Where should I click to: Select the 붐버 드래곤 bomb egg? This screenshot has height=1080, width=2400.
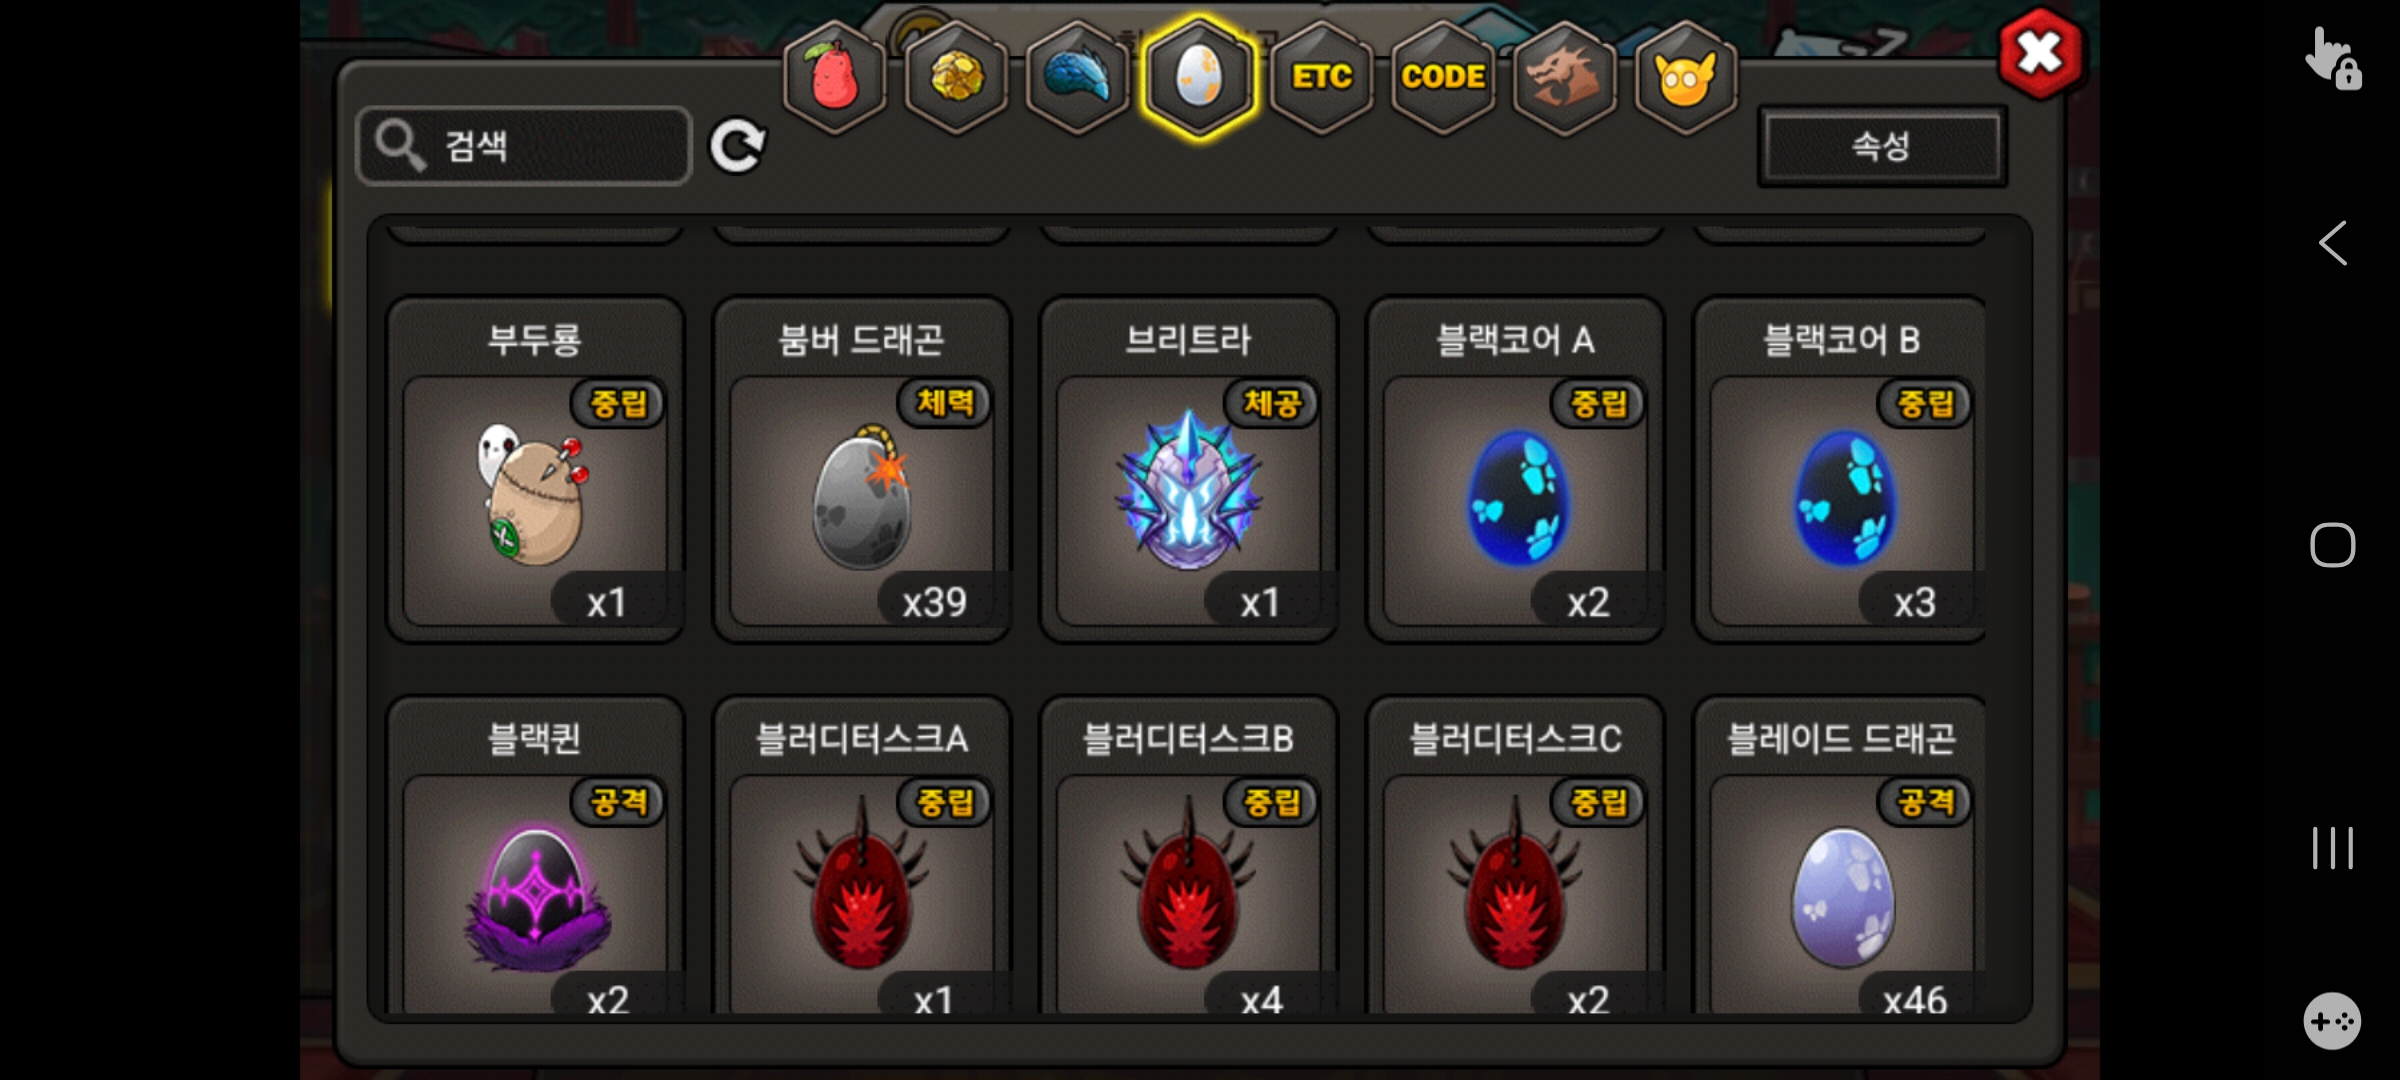861,469
